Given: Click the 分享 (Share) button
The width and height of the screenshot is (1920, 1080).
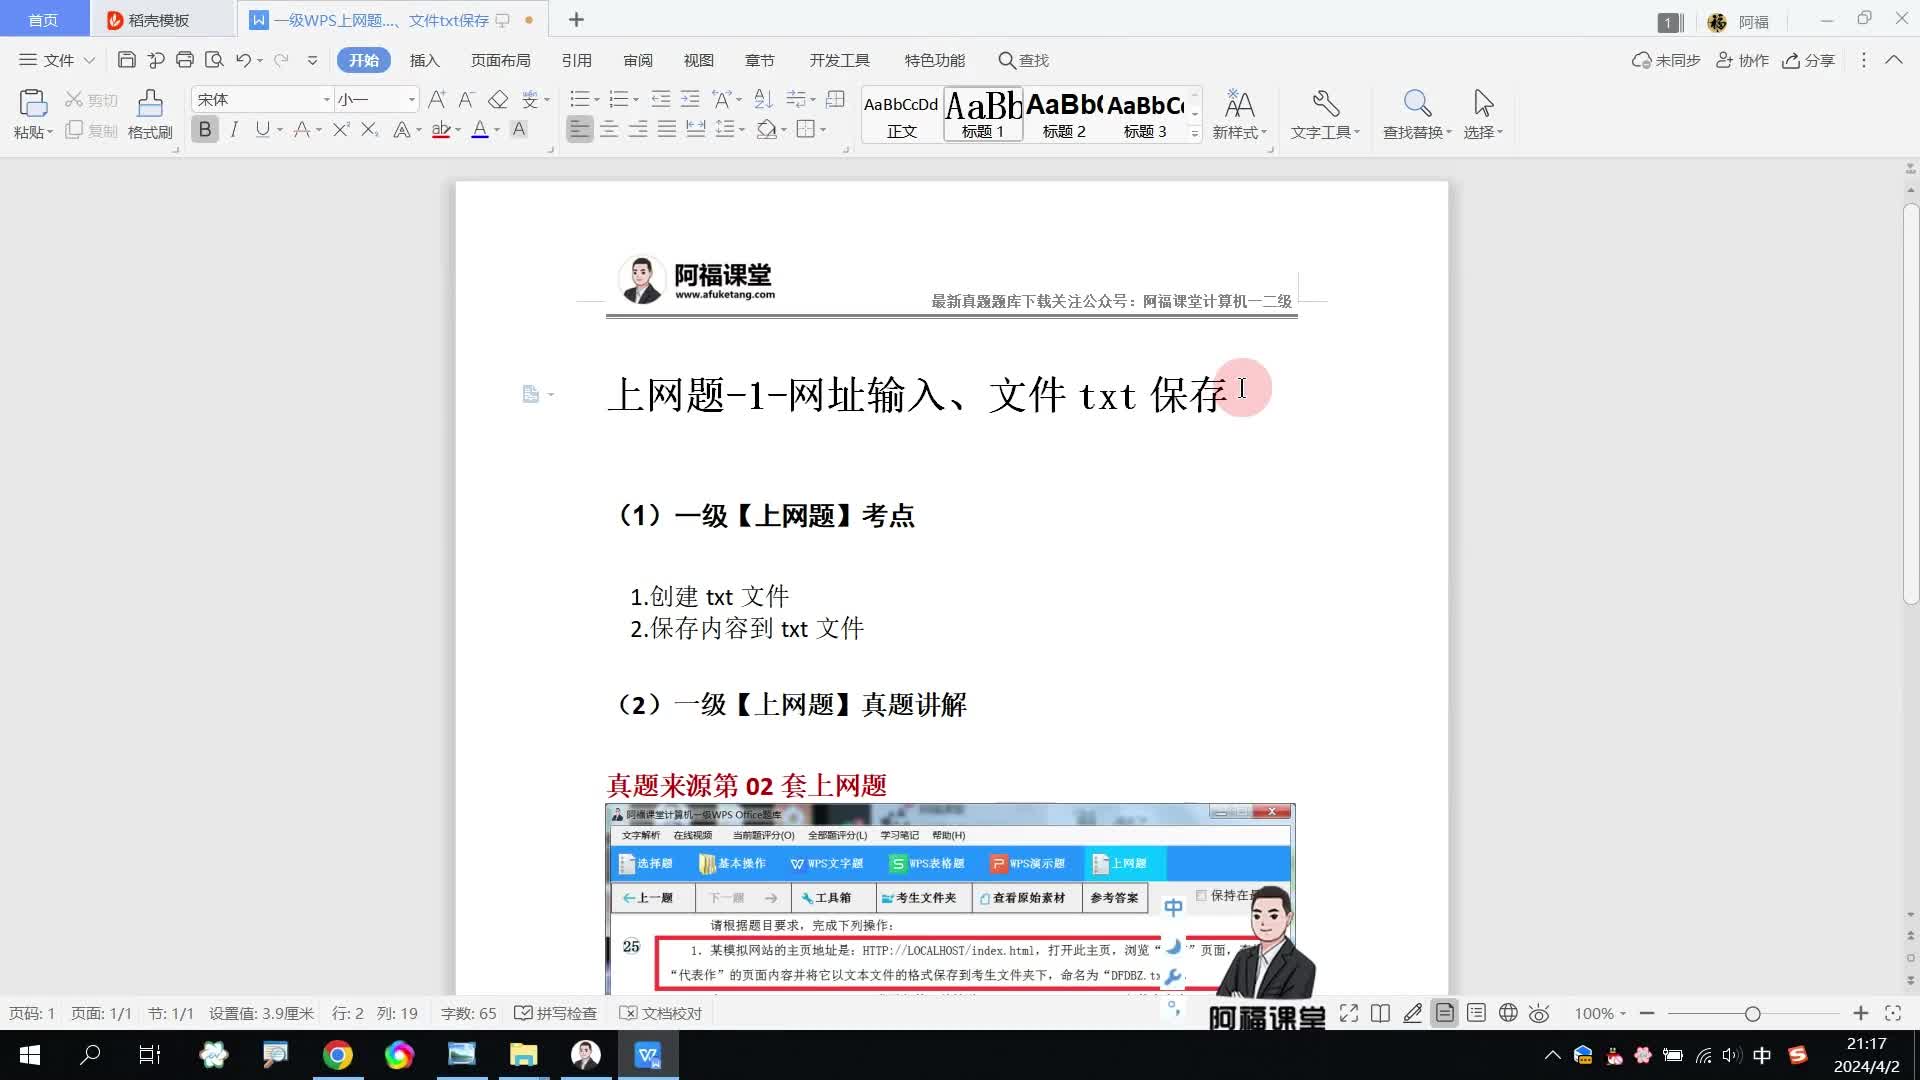Looking at the screenshot, I should (x=1808, y=60).
